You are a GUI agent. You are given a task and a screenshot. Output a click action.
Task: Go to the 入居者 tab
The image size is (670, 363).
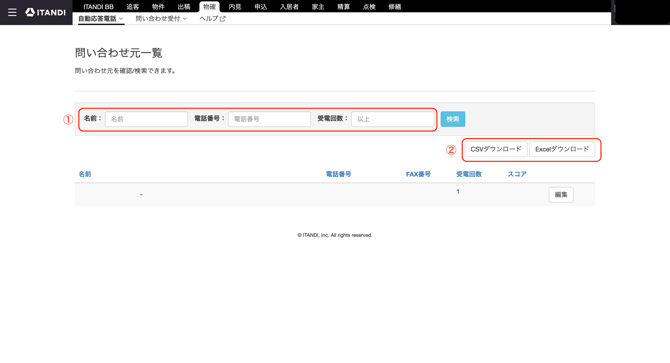289,7
